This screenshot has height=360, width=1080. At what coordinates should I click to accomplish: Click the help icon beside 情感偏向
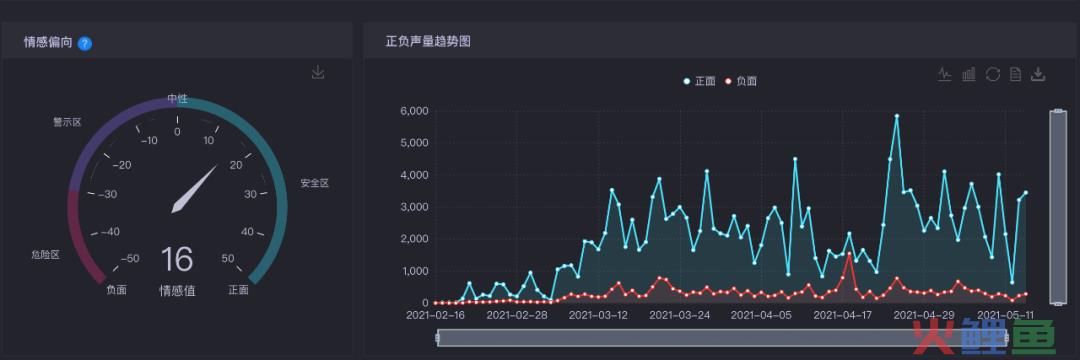tap(85, 43)
